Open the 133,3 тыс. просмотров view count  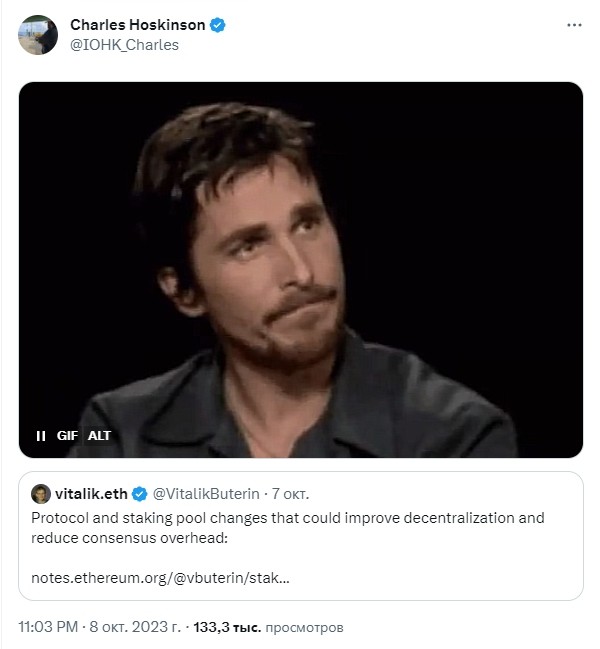[268, 627]
